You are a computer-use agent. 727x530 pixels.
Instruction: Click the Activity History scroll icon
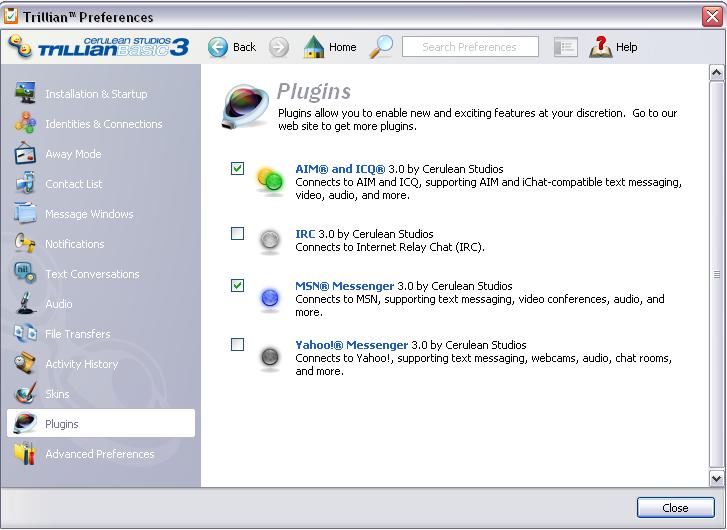pyautogui.click(x=25, y=364)
